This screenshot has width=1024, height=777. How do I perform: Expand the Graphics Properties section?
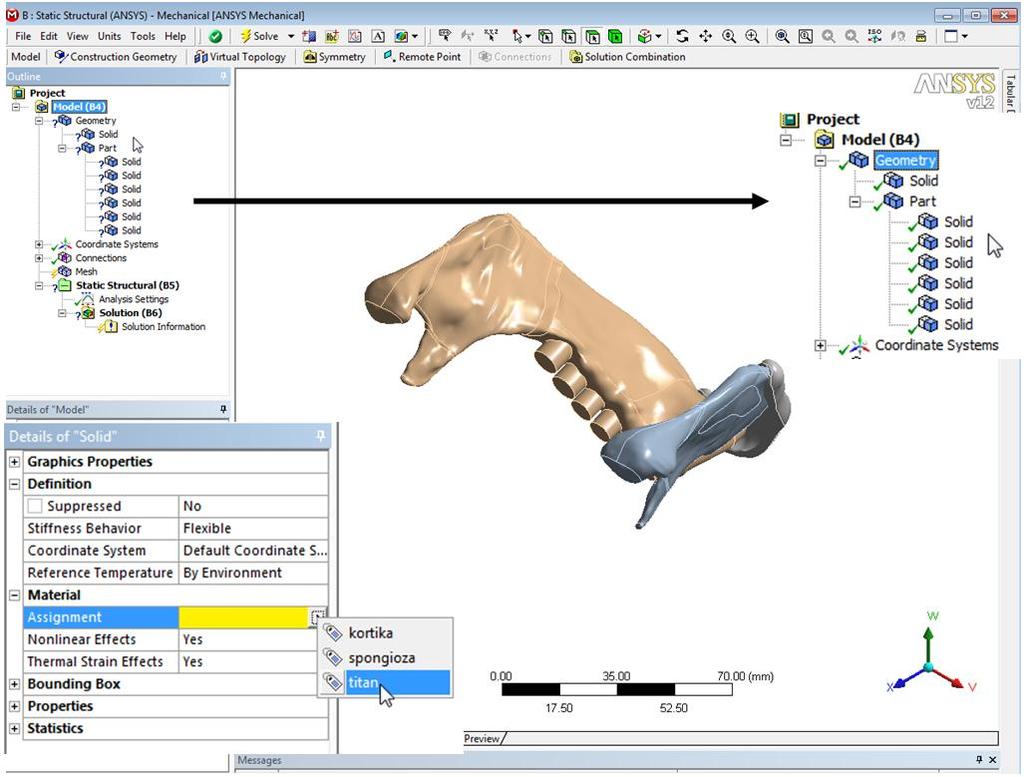[x=14, y=462]
